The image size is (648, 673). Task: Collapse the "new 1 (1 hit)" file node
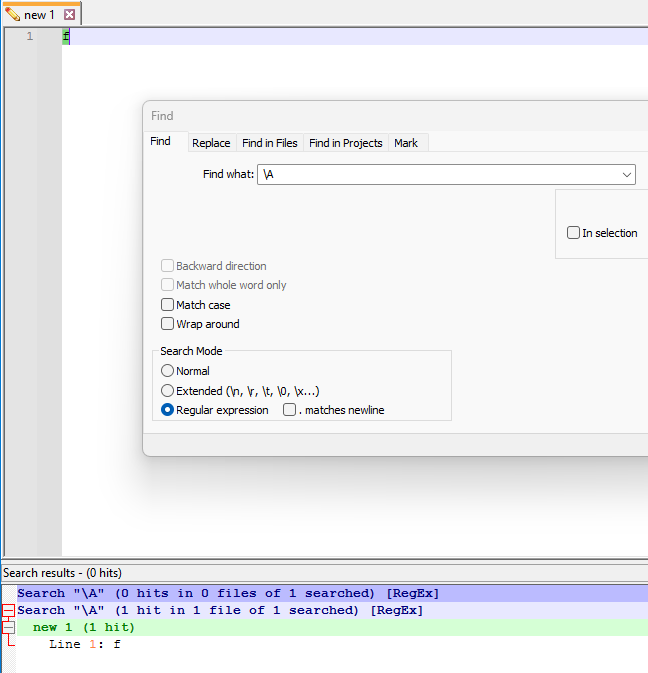coord(8,627)
